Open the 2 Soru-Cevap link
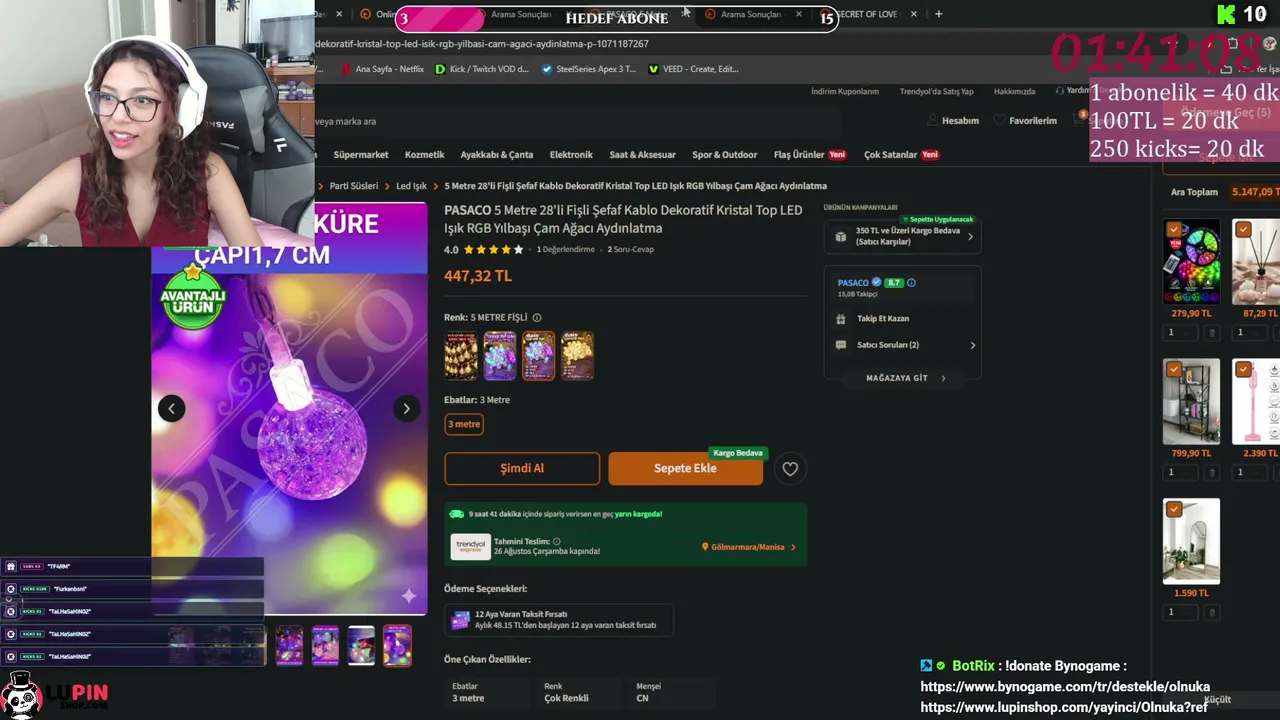 tap(631, 250)
